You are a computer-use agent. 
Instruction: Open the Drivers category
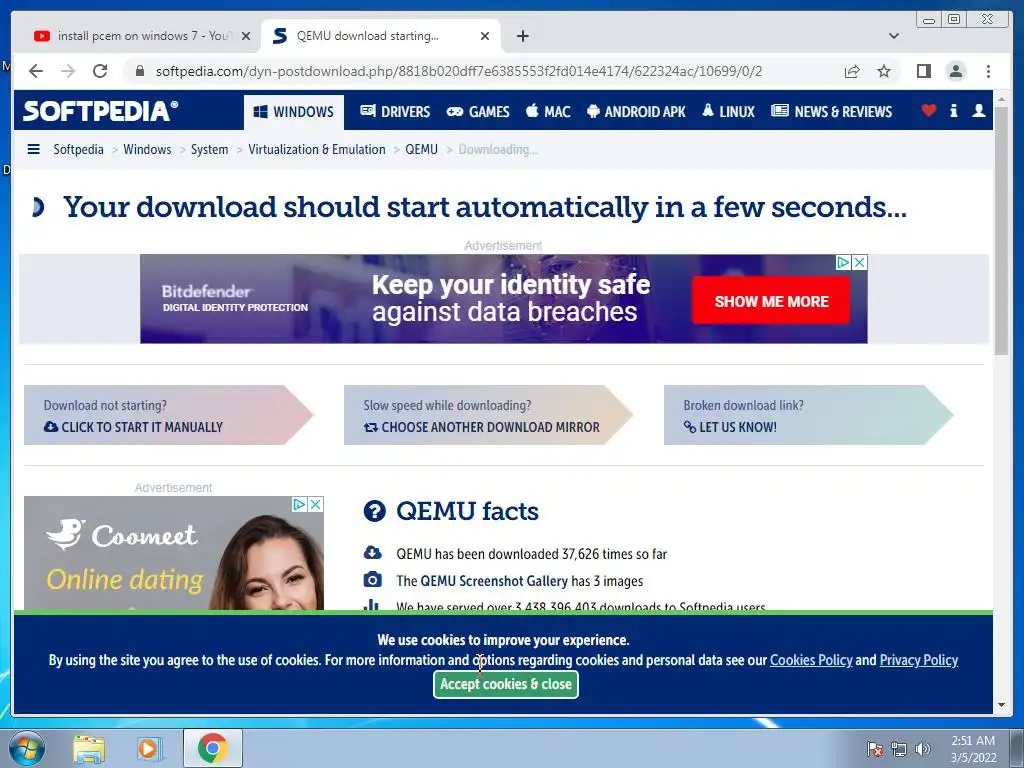(x=395, y=112)
